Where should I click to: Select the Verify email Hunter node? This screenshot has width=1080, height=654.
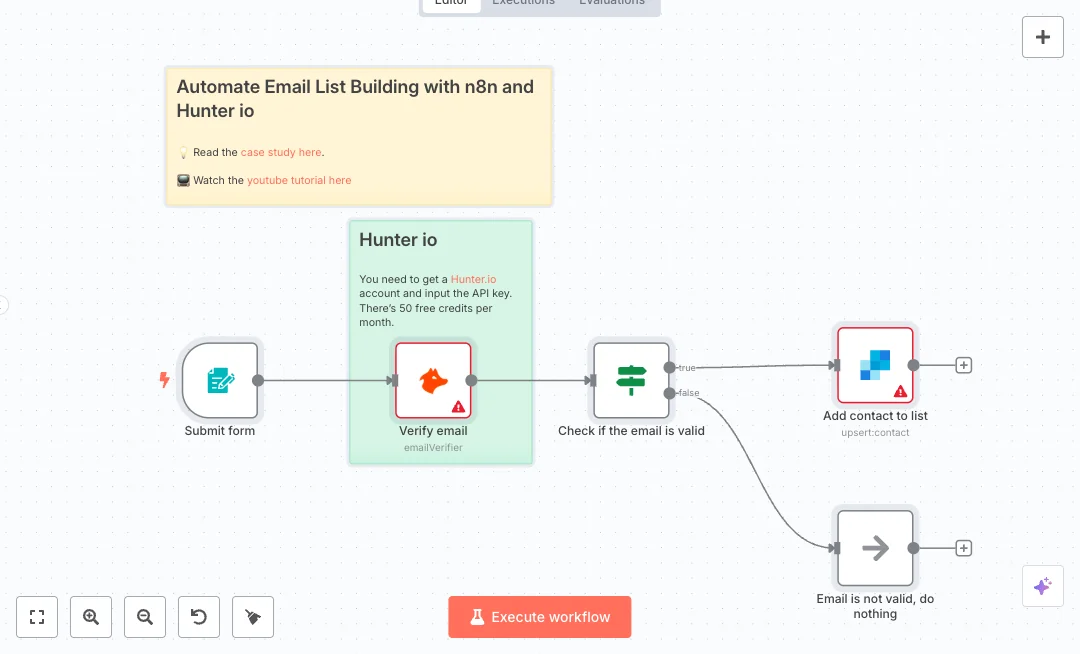433,380
